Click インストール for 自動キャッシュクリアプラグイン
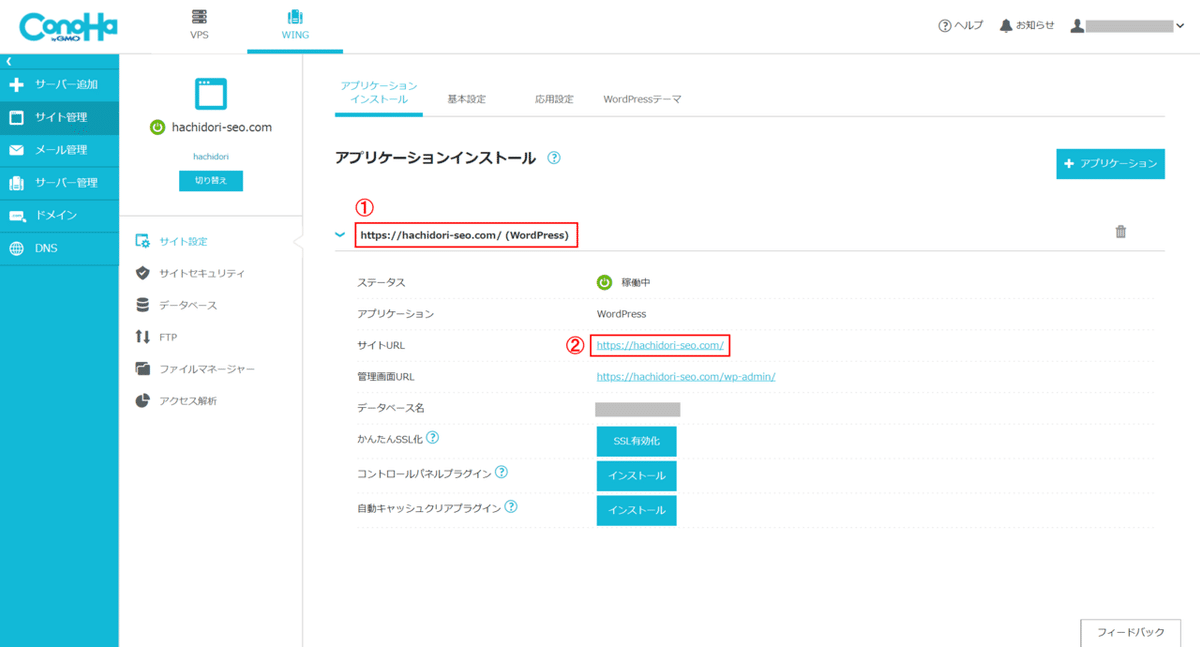Screen dimensions: 1200x647 637,510
